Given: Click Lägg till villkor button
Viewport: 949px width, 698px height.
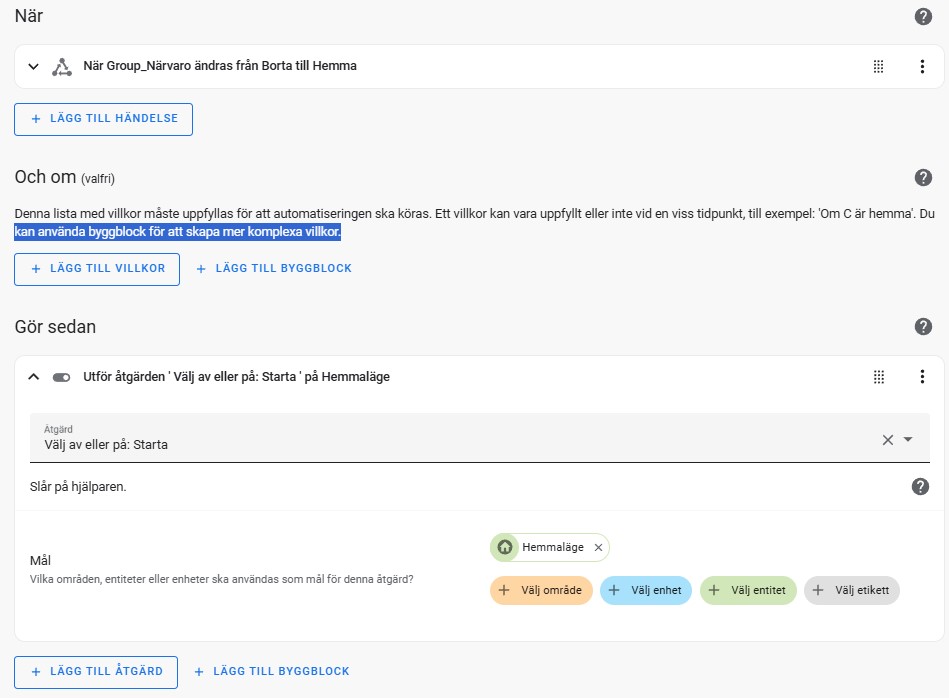Looking at the screenshot, I should click(x=97, y=269).
